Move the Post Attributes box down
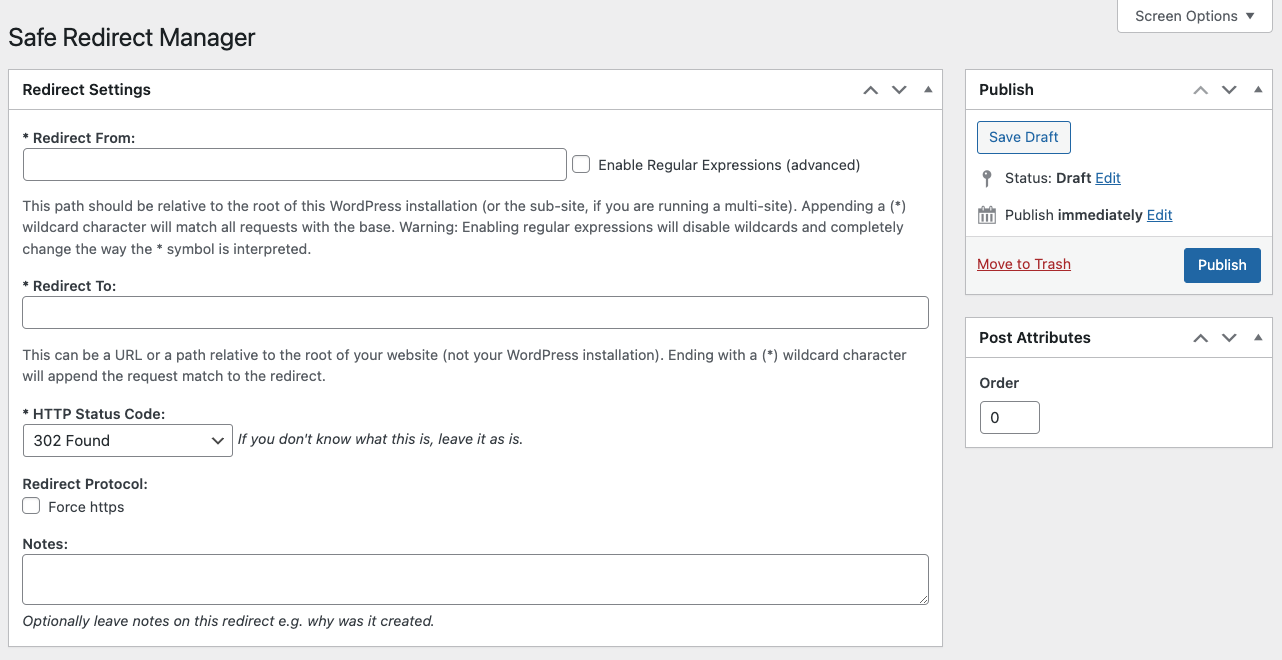 [x=1229, y=337]
